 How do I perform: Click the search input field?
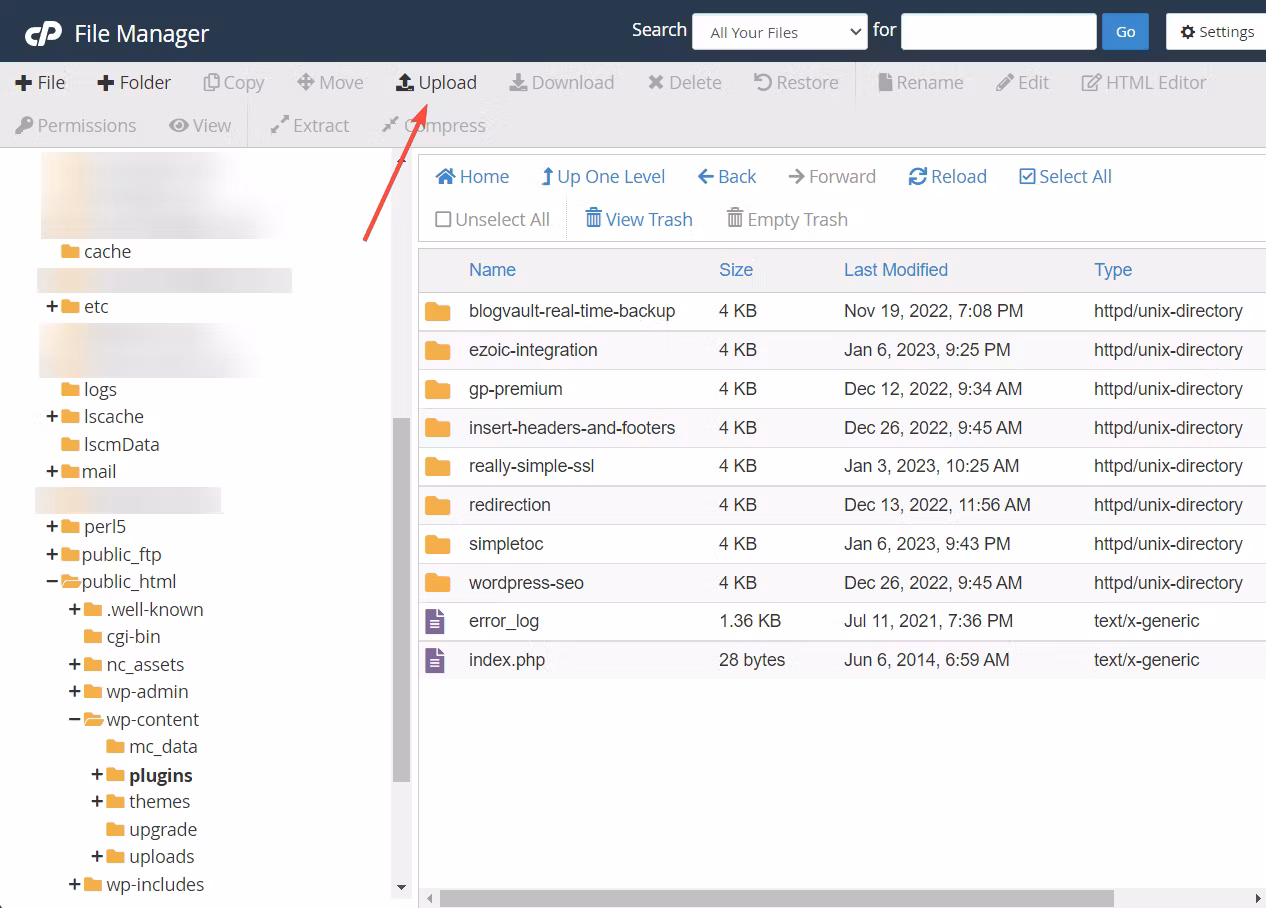[997, 31]
